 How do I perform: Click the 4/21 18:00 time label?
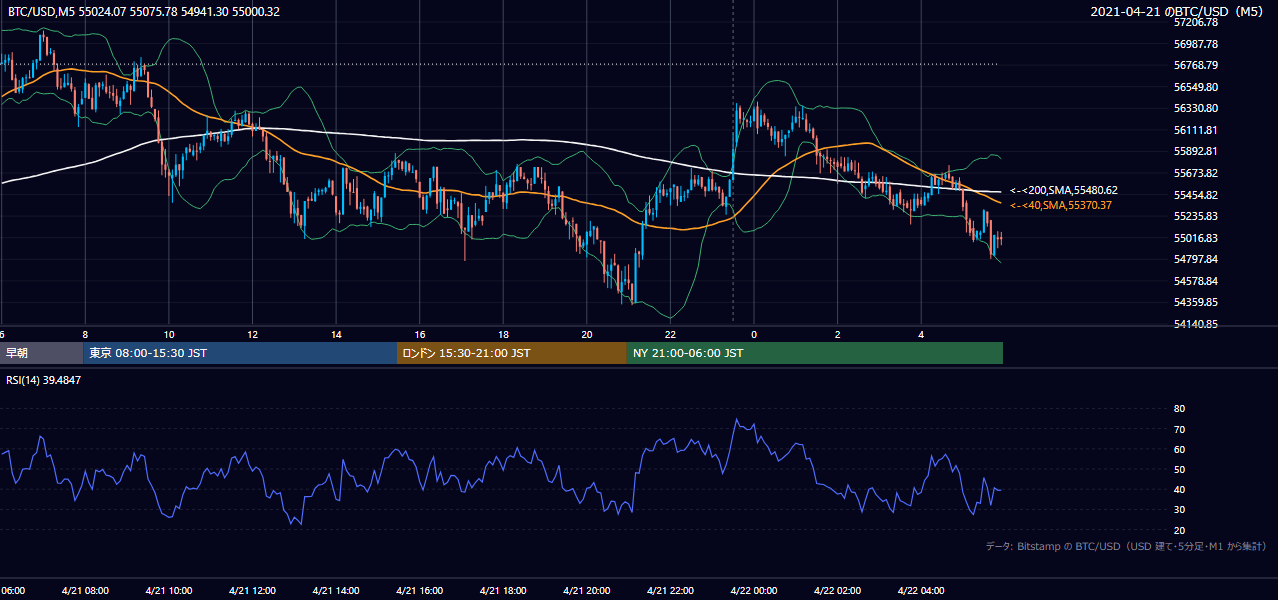click(503, 591)
